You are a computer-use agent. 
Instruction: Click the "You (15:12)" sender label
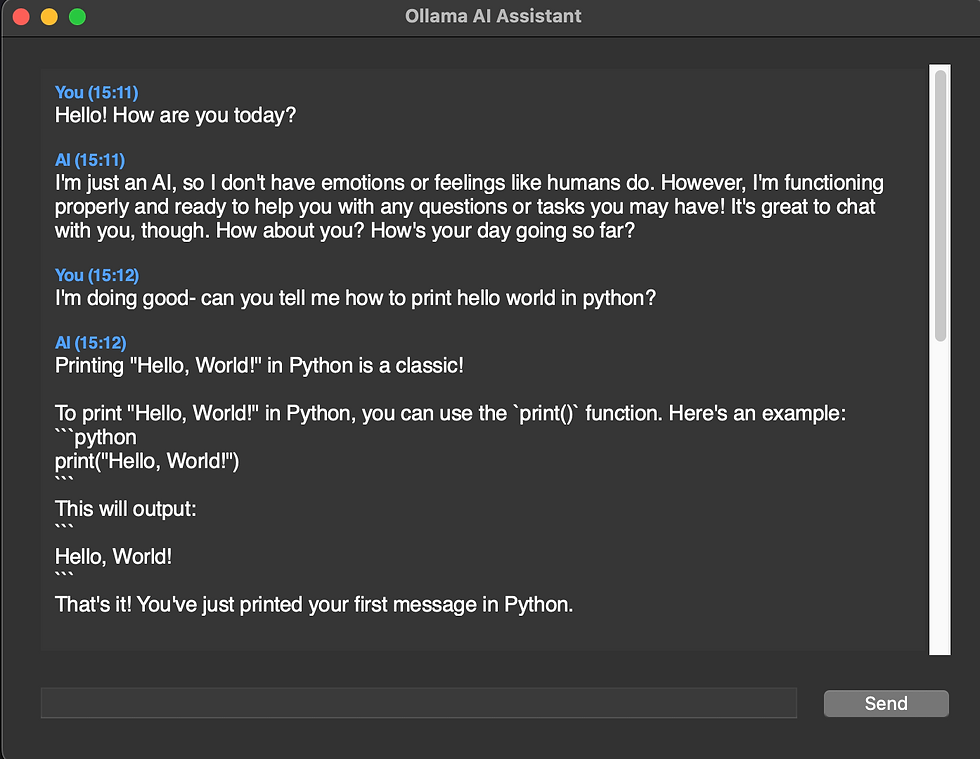tap(97, 275)
